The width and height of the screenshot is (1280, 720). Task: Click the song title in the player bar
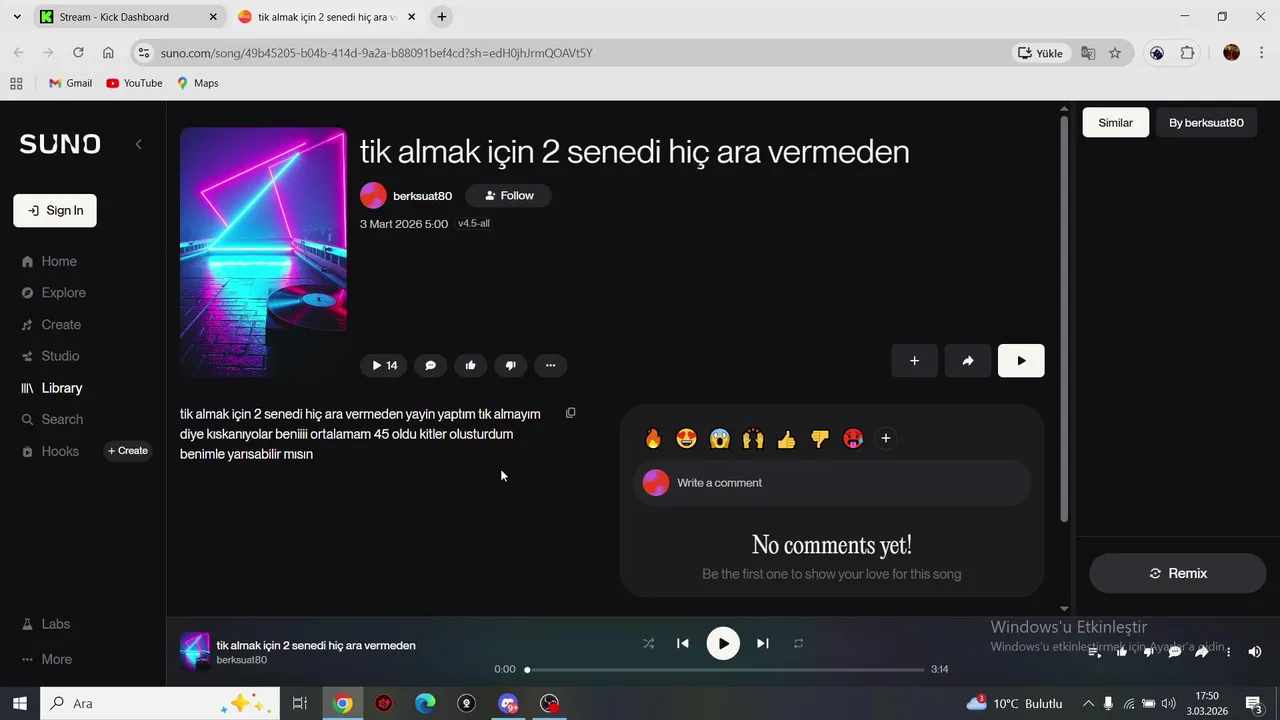click(x=316, y=645)
